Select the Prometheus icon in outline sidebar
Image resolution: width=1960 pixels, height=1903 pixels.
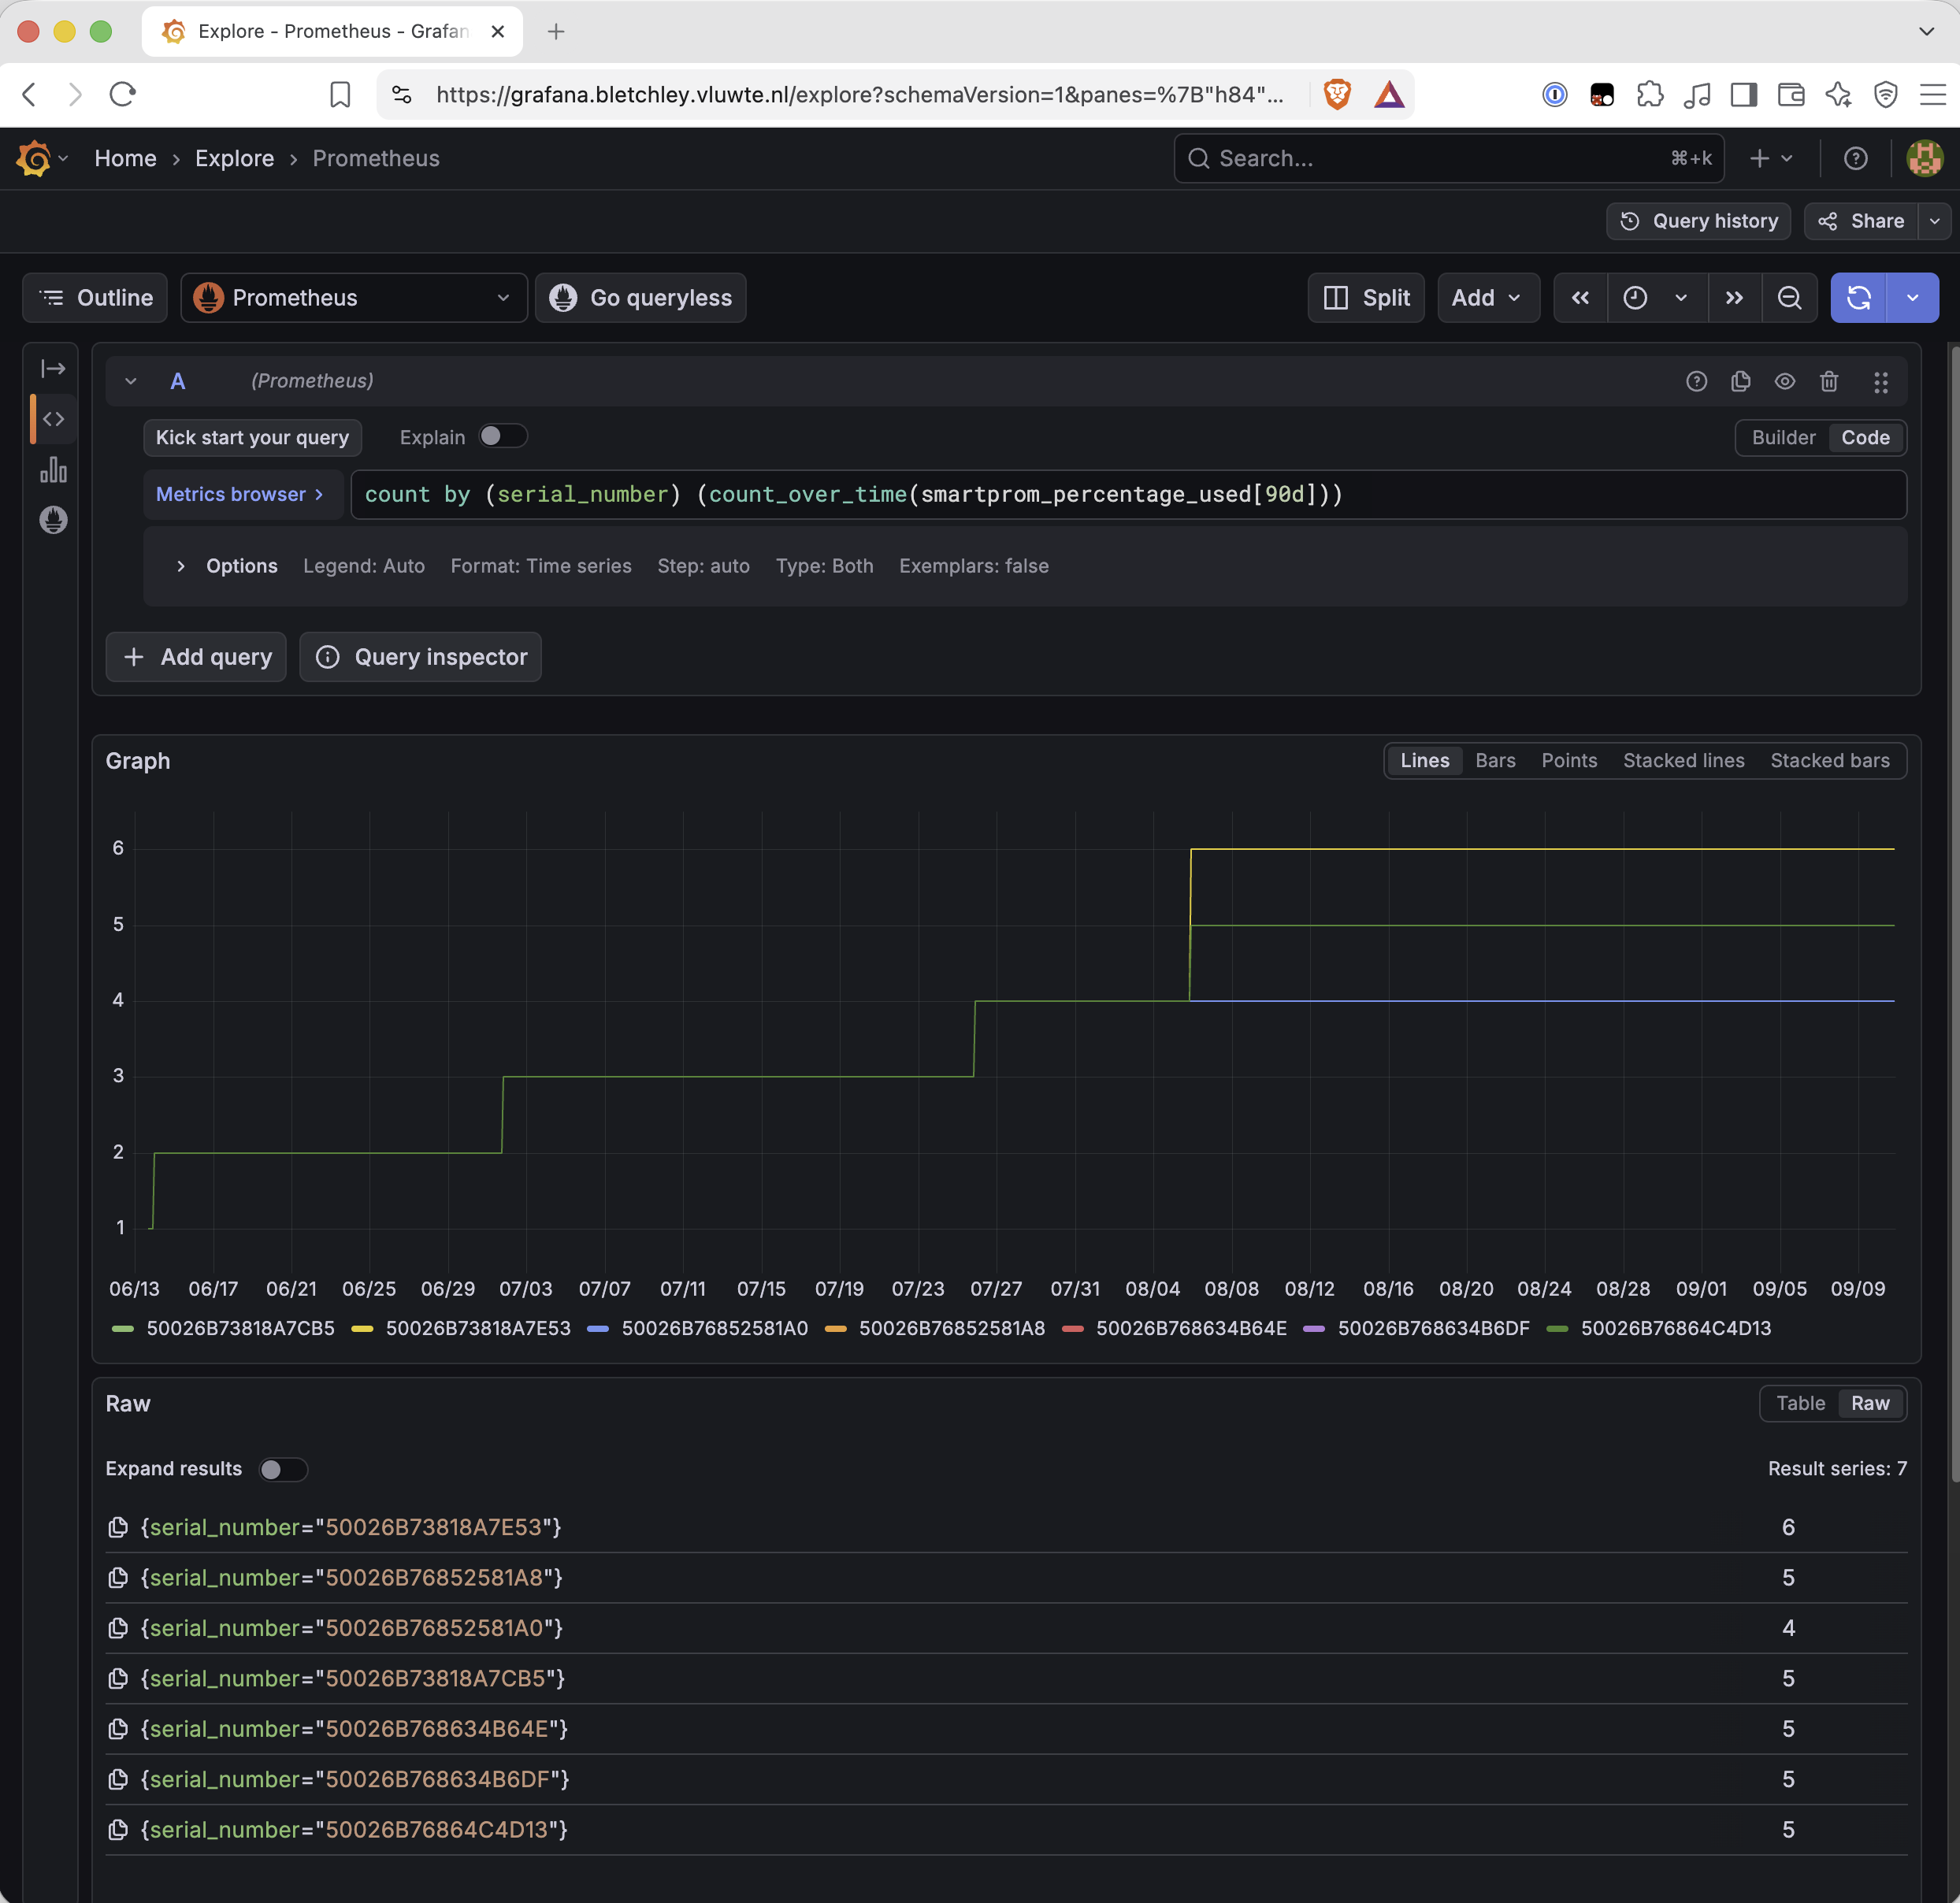[x=53, y=520]
